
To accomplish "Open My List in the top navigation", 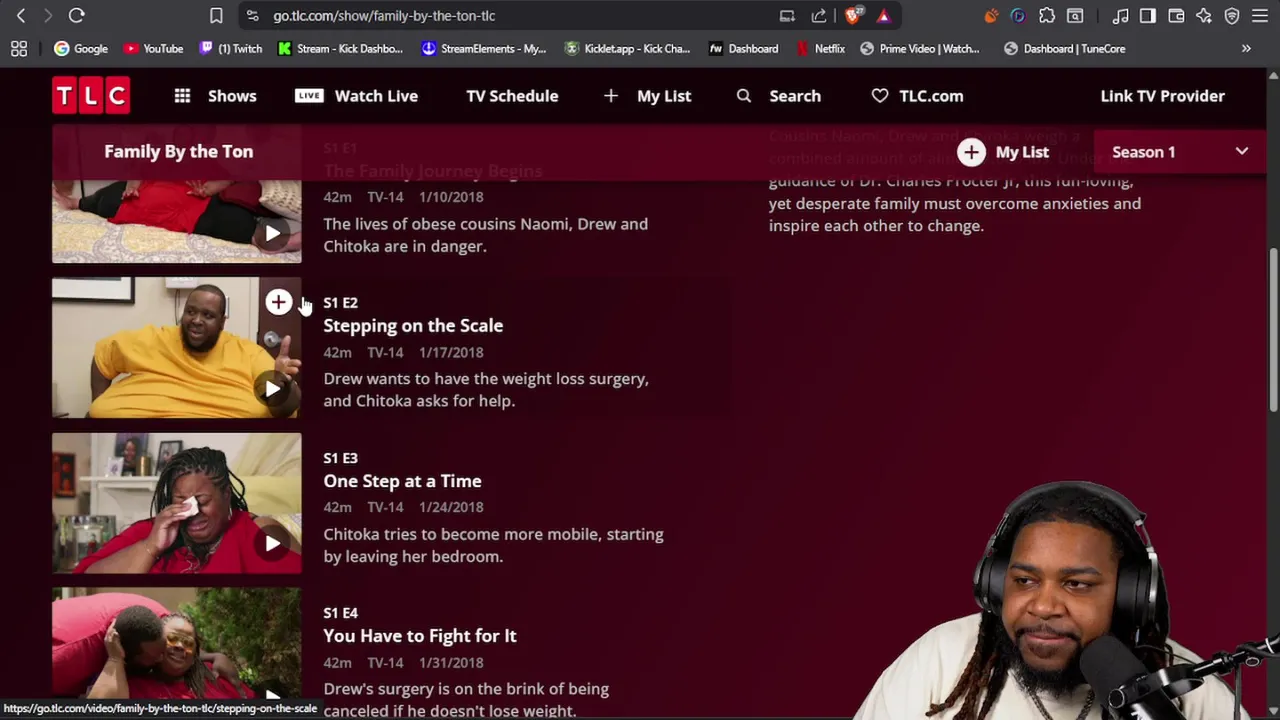I will click(x=647, y=96).
